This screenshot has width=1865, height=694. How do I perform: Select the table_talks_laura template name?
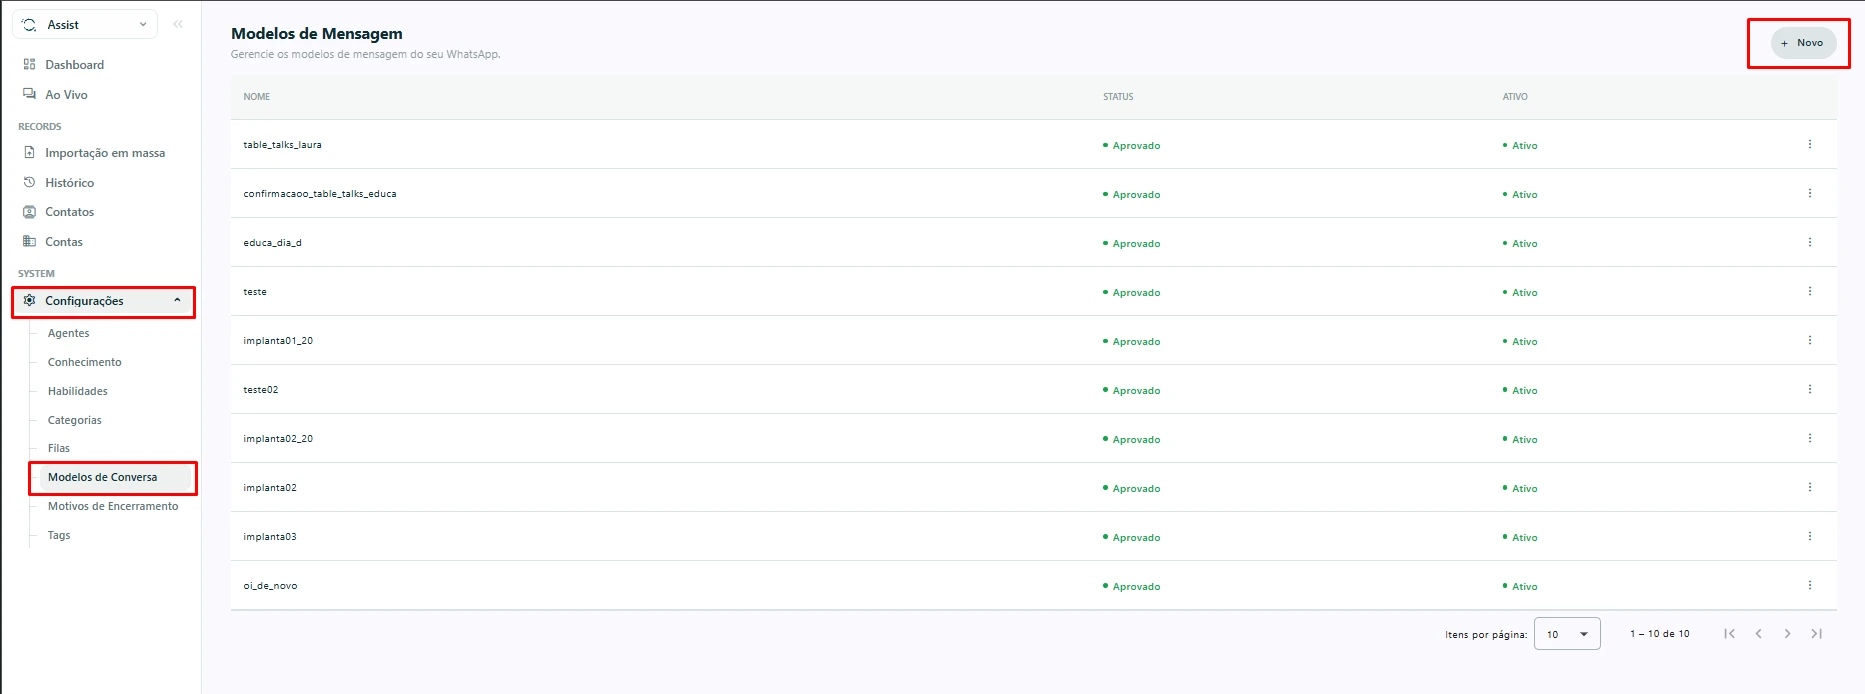[282, 145]
